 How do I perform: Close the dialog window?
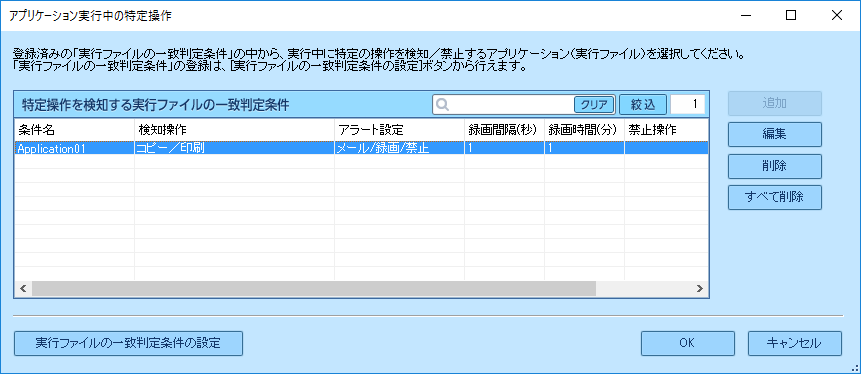pos(836,15)
